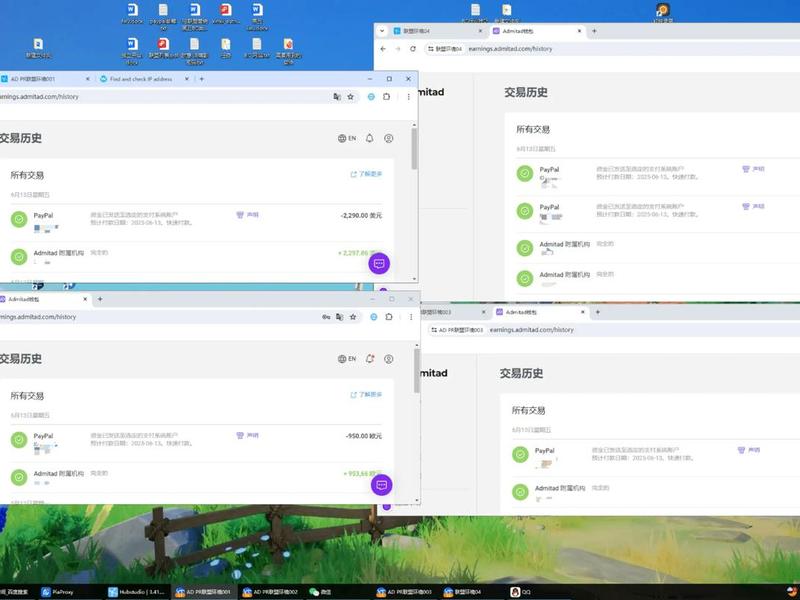
Task: Open 声明 link on second PayPal row, 联盟环境04 window
Action: [753, 206]
